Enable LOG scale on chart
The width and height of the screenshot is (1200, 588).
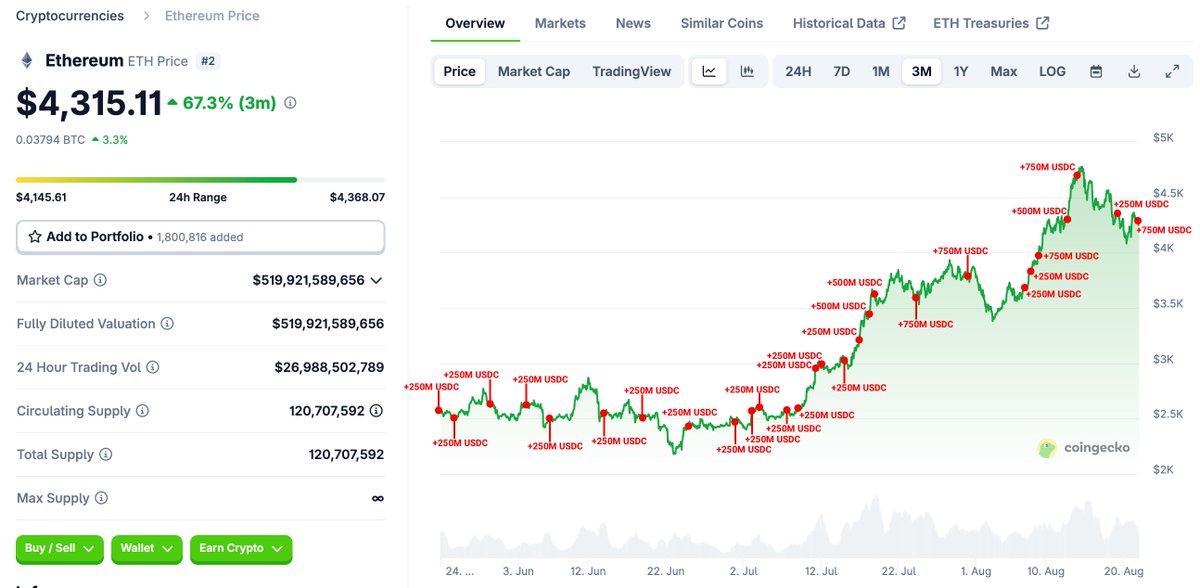pos(1052,71)
